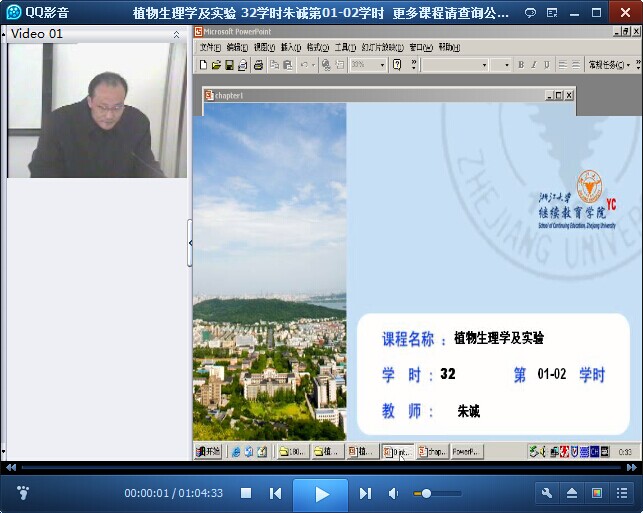Click the Save floppy disk icon
The image size is (643, 513).
(229, 65)
